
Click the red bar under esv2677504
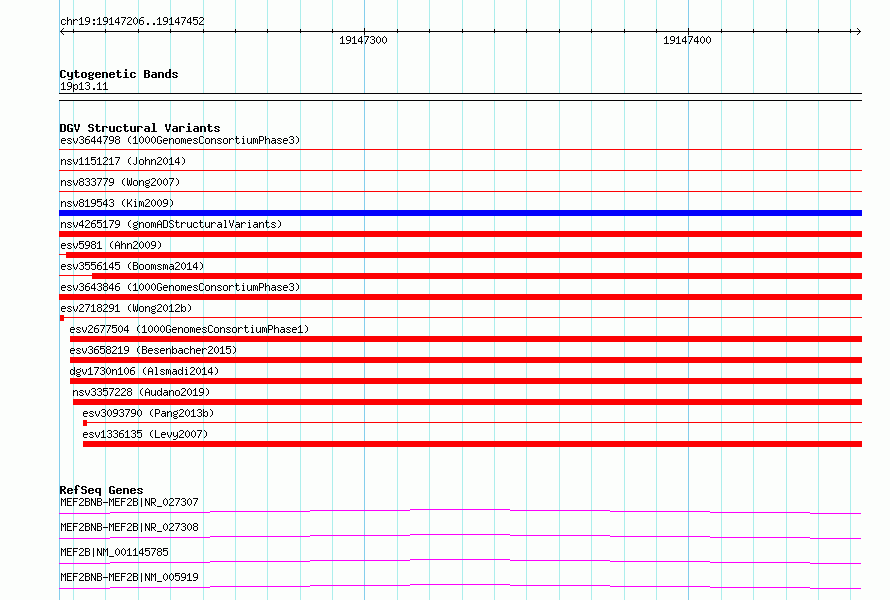pos(465,339)
